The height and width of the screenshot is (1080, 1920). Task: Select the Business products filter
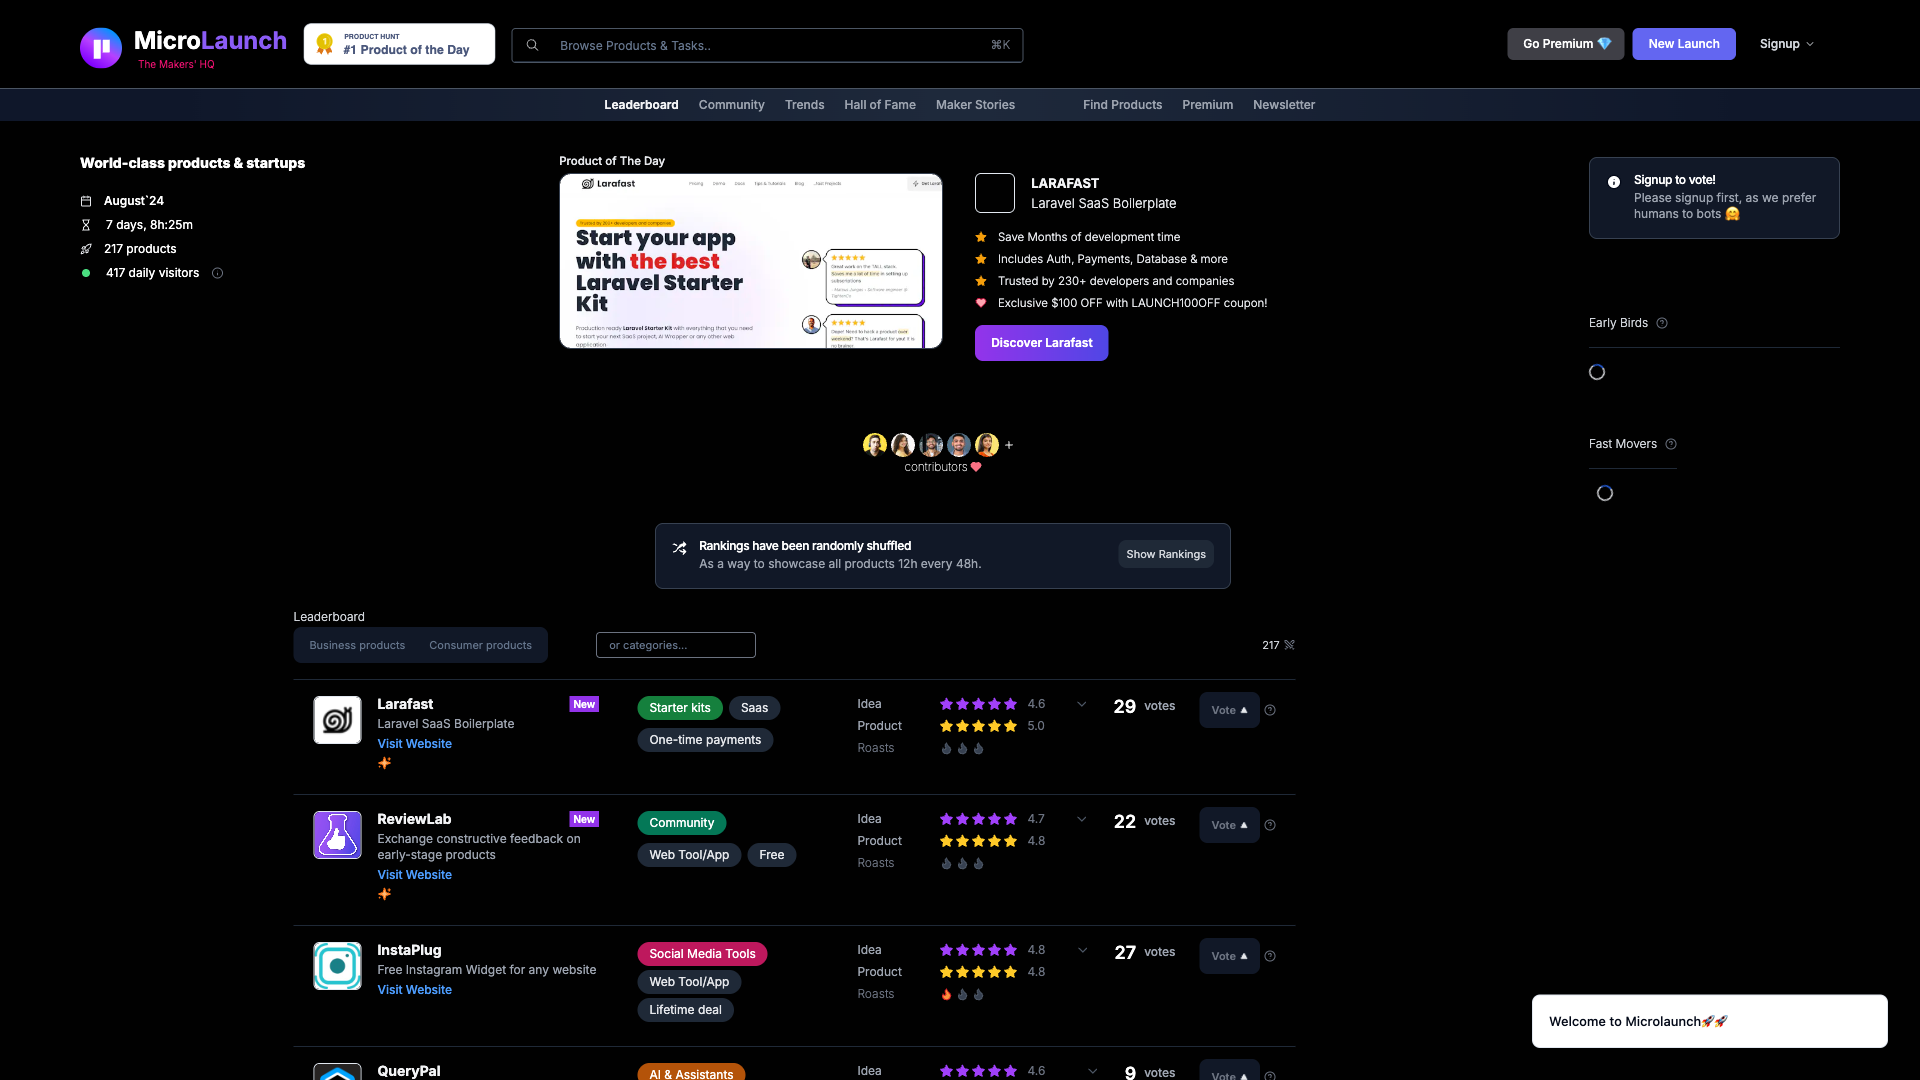357,645
